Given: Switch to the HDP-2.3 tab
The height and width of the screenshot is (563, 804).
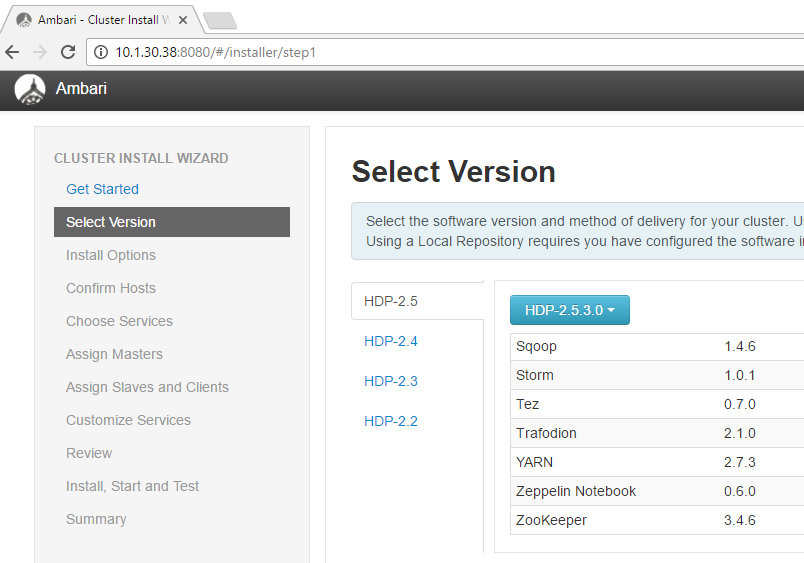Looking at the screenshot, I should point(391,381).
